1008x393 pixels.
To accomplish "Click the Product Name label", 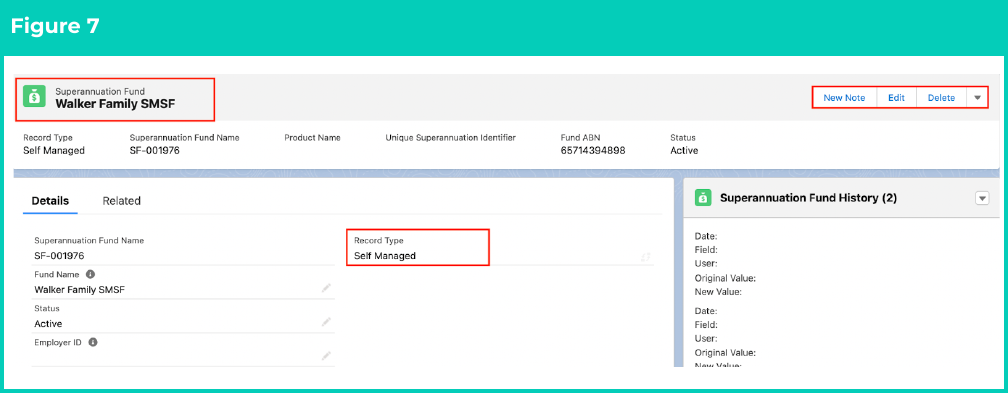I will click(312, 138).
